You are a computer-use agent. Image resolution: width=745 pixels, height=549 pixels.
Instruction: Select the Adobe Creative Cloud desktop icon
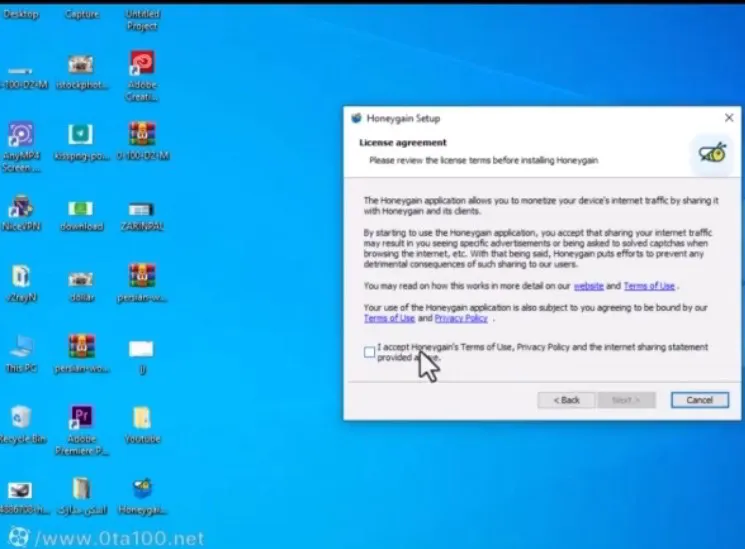click(142, 64)
